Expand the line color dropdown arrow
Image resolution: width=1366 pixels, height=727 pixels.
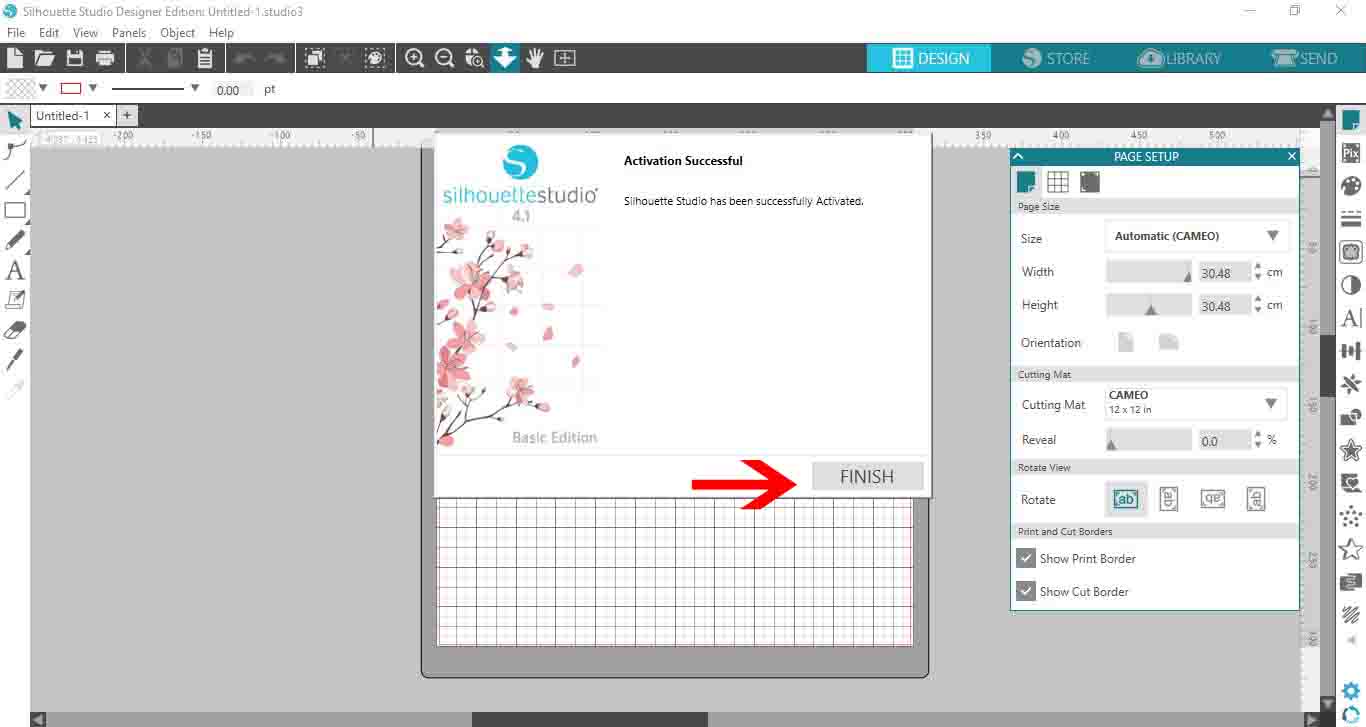(93, 88)
